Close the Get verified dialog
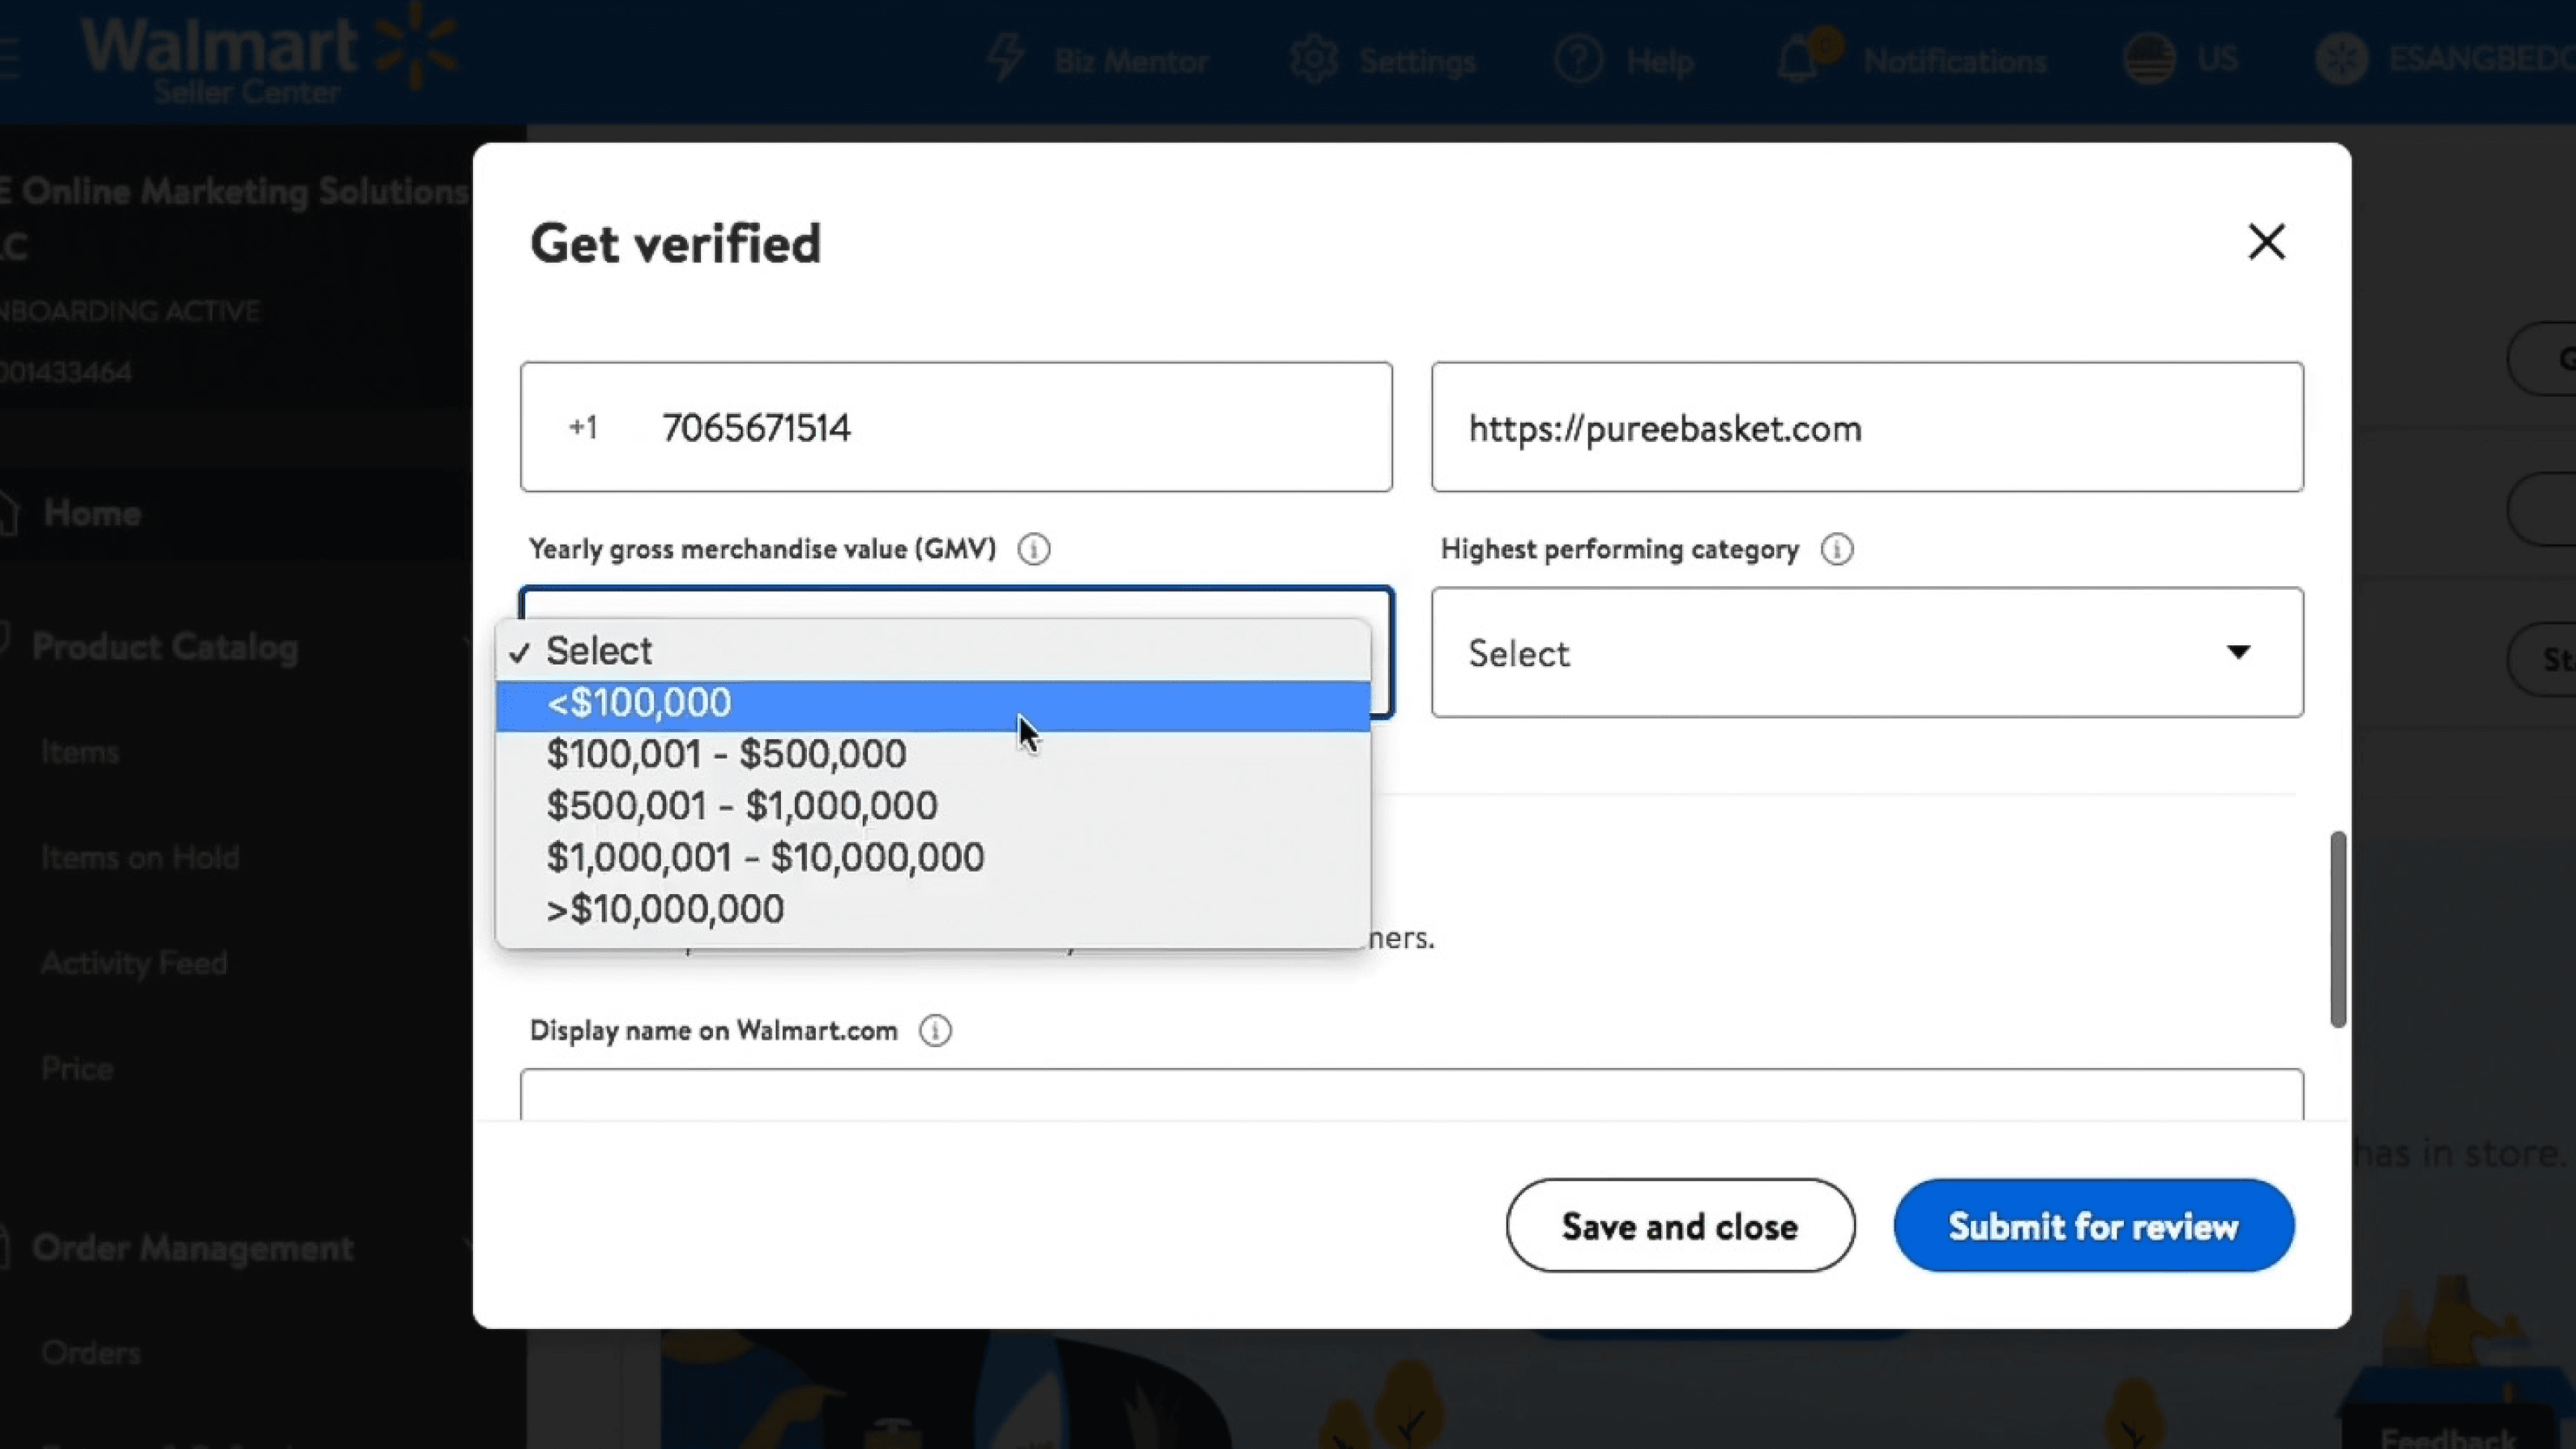Viewport: 2576px width, 1449px height. coord(2266,242)
